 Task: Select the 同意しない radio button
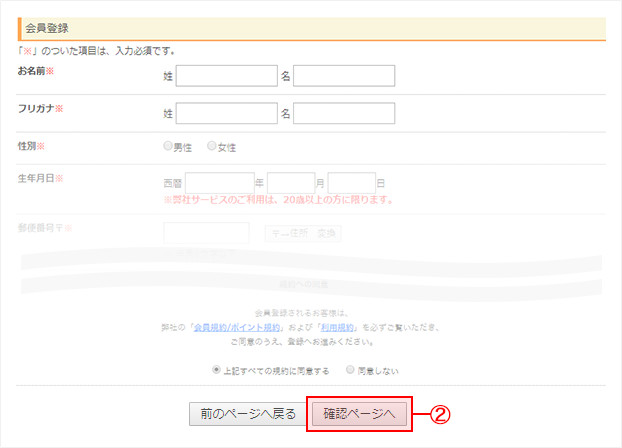coord(350,370)
